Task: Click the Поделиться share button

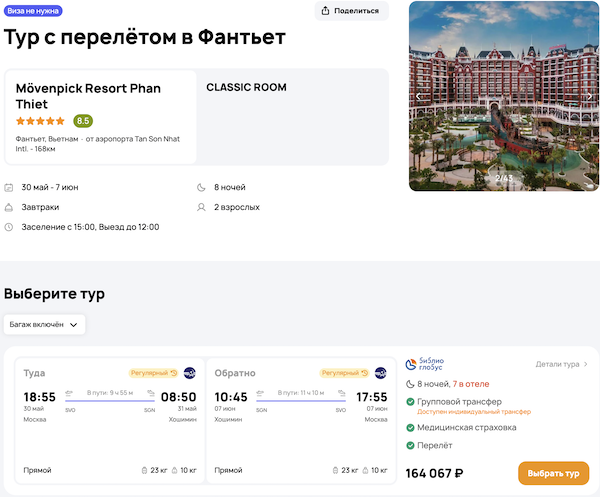Action: (351, 11)
